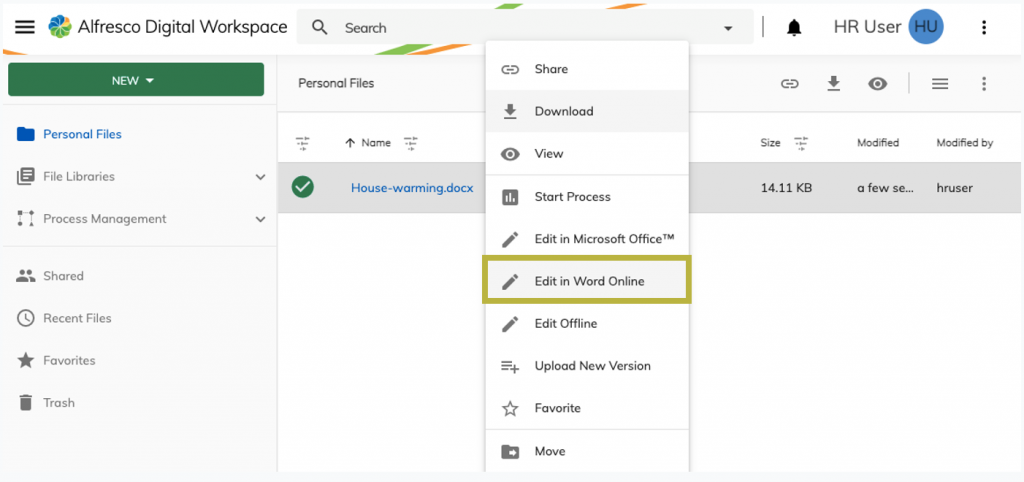Click the share link toolbar icon

[790, 84]
